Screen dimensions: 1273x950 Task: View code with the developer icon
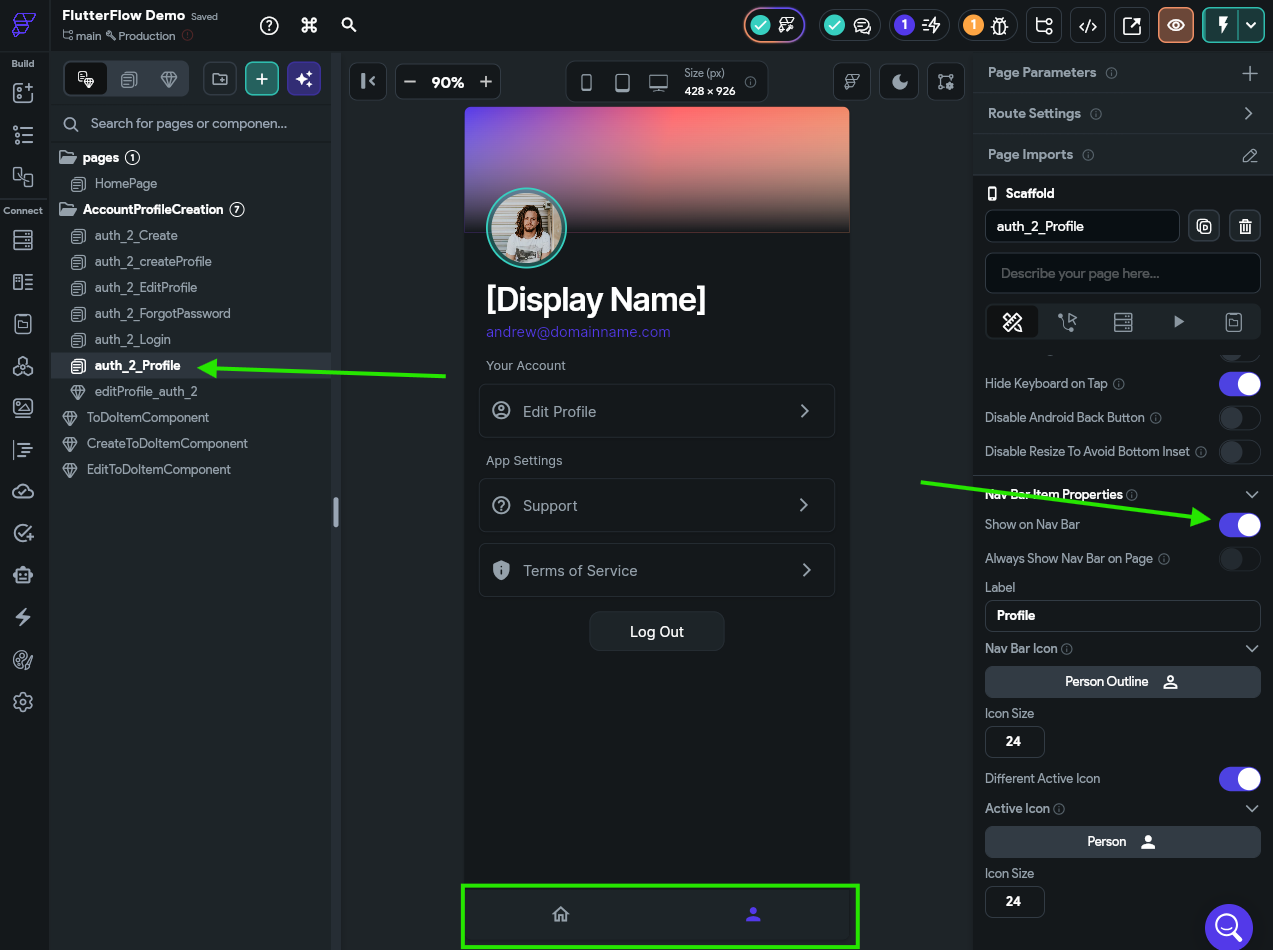coord(1088,26)
